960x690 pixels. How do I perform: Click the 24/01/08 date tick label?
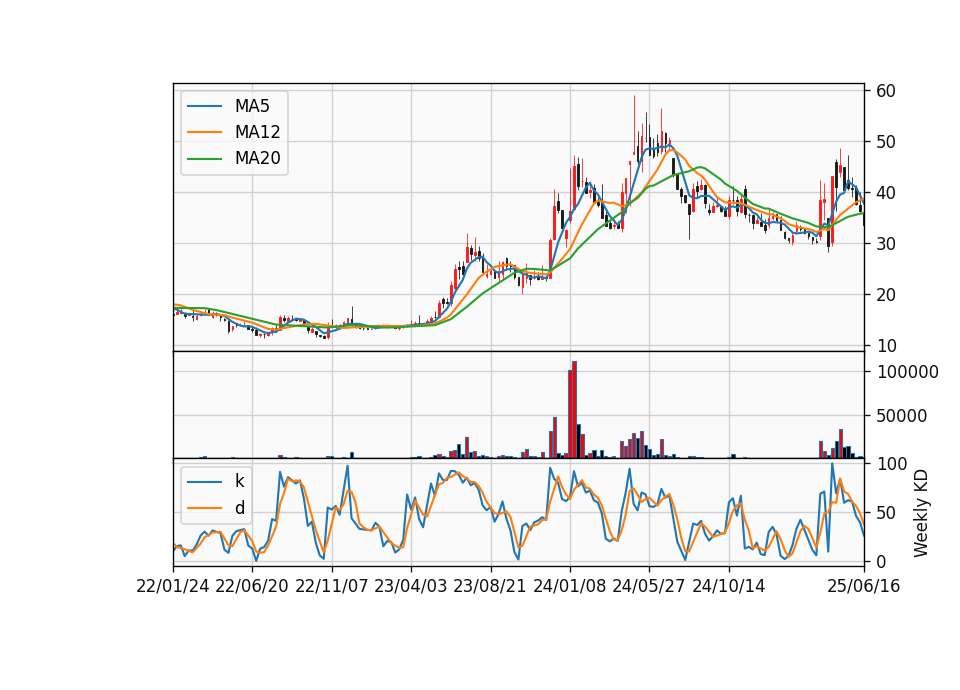(569, 586)
